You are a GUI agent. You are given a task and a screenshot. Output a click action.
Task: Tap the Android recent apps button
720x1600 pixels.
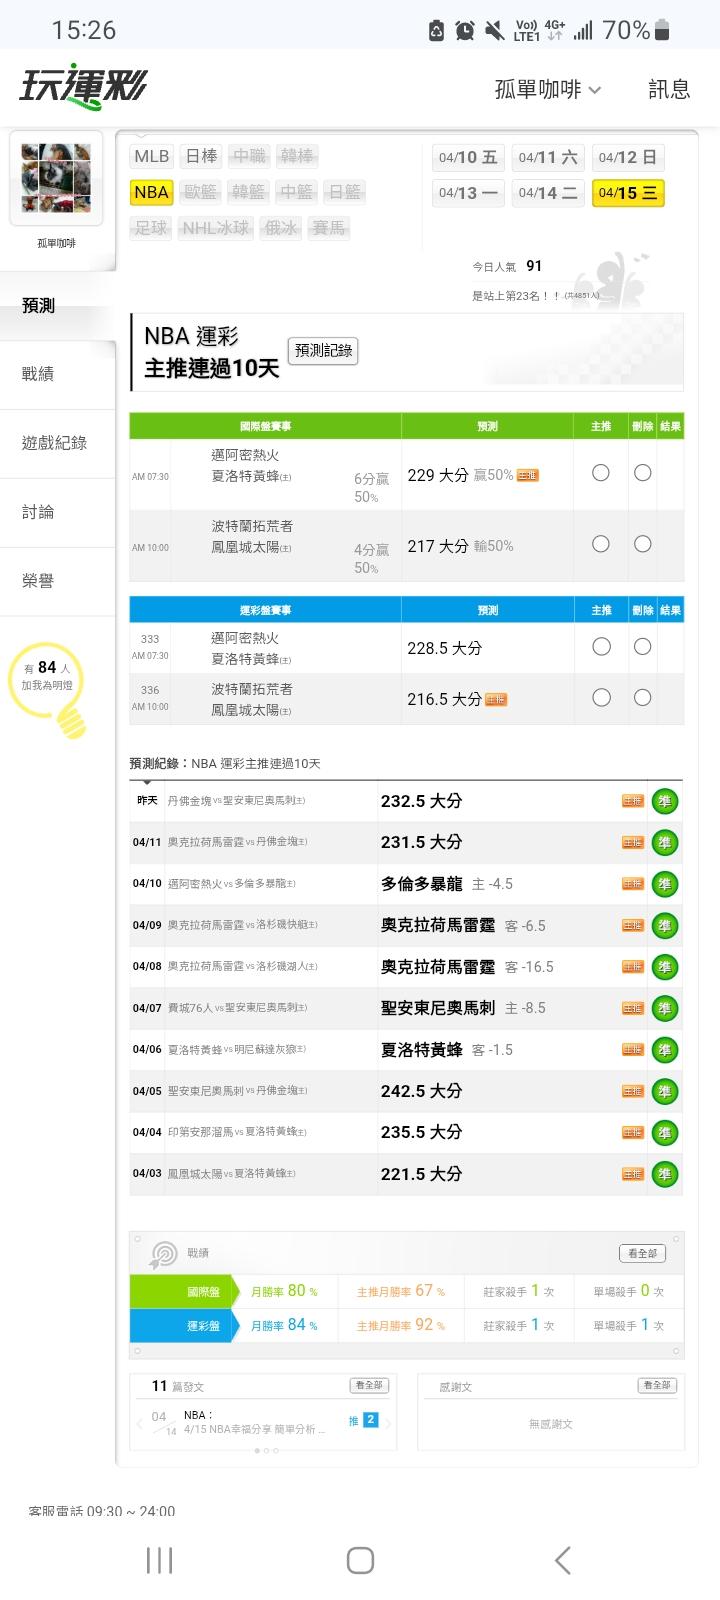tap(159, 1560)
